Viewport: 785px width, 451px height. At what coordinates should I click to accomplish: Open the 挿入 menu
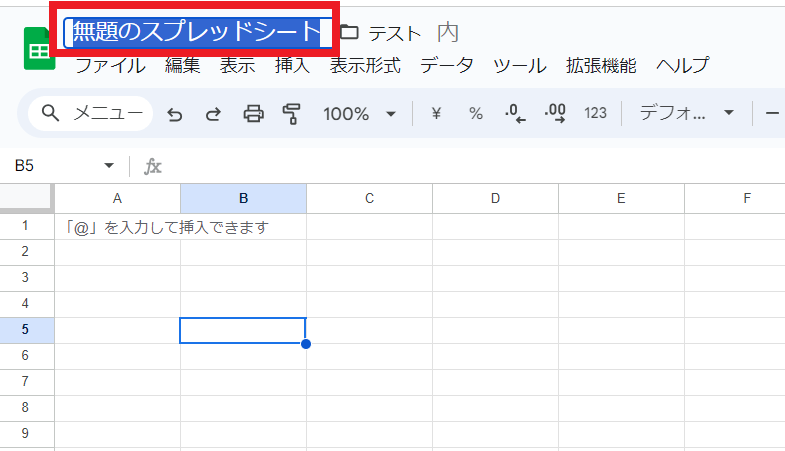(292, 67)
